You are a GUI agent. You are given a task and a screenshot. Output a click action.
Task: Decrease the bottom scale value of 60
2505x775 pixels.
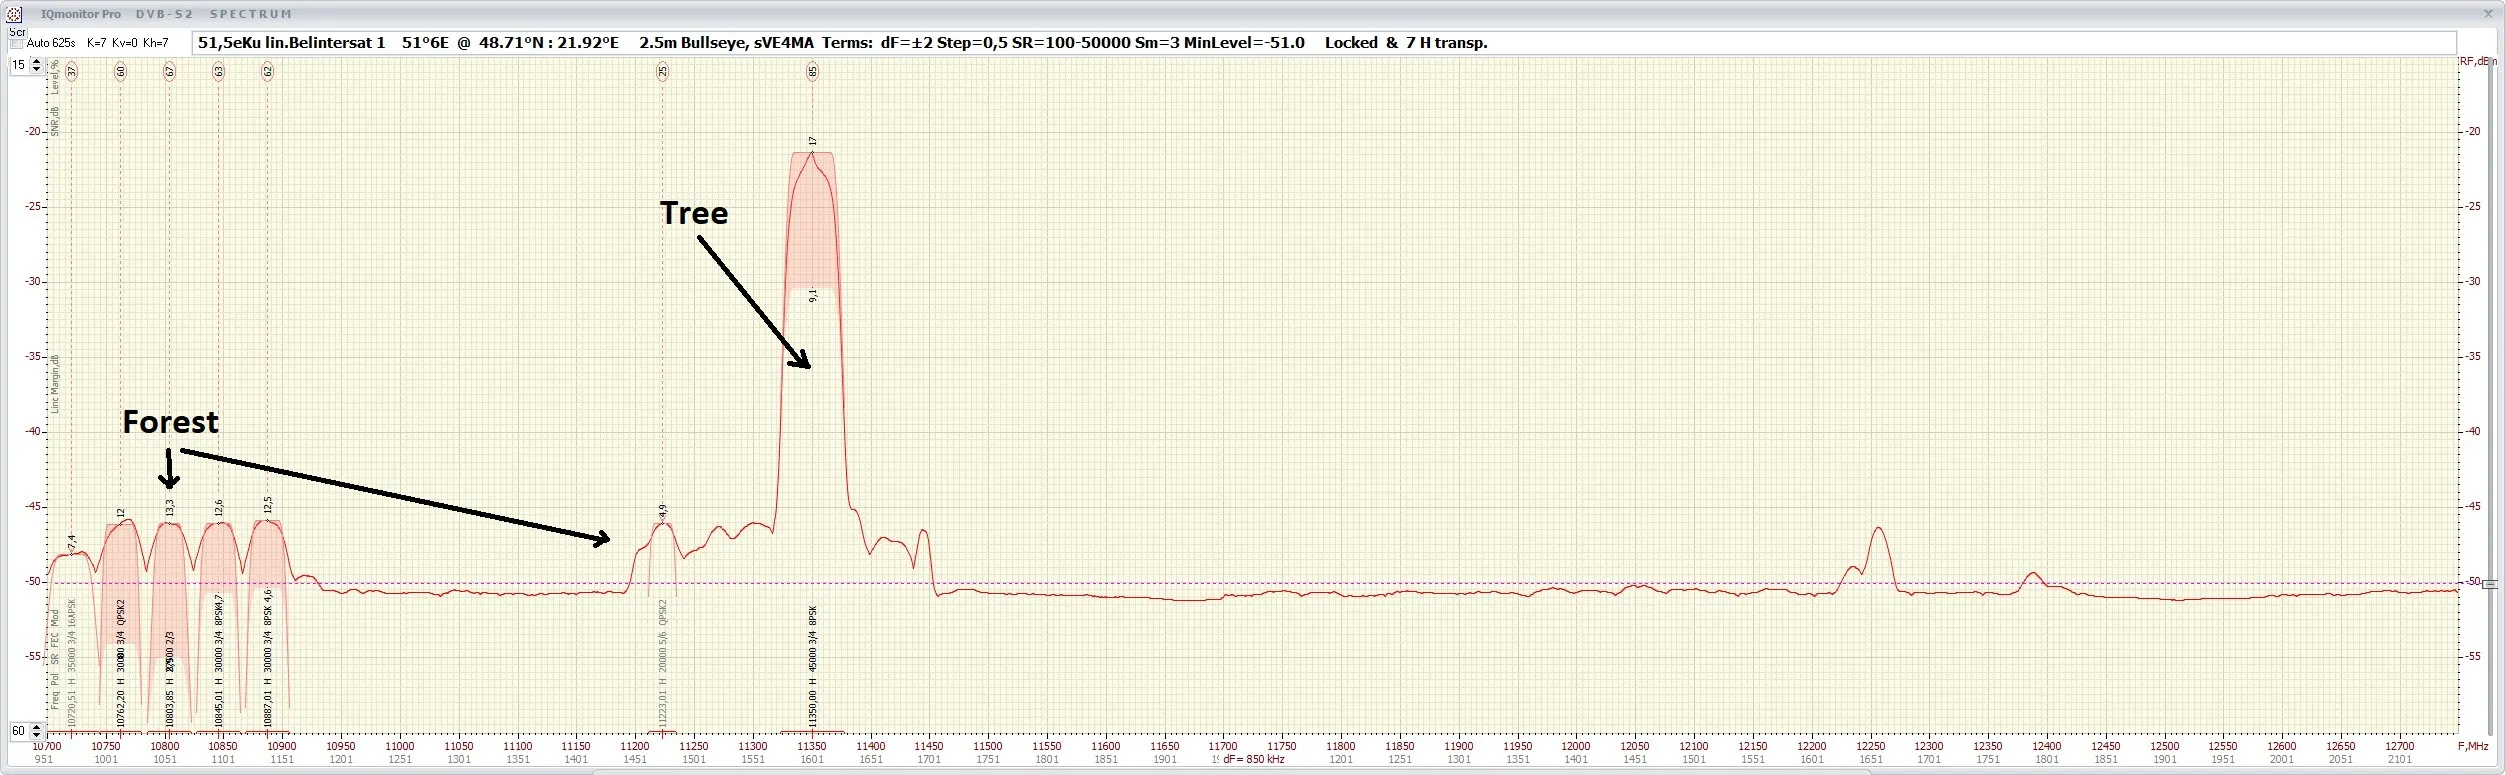coord(37,735)
